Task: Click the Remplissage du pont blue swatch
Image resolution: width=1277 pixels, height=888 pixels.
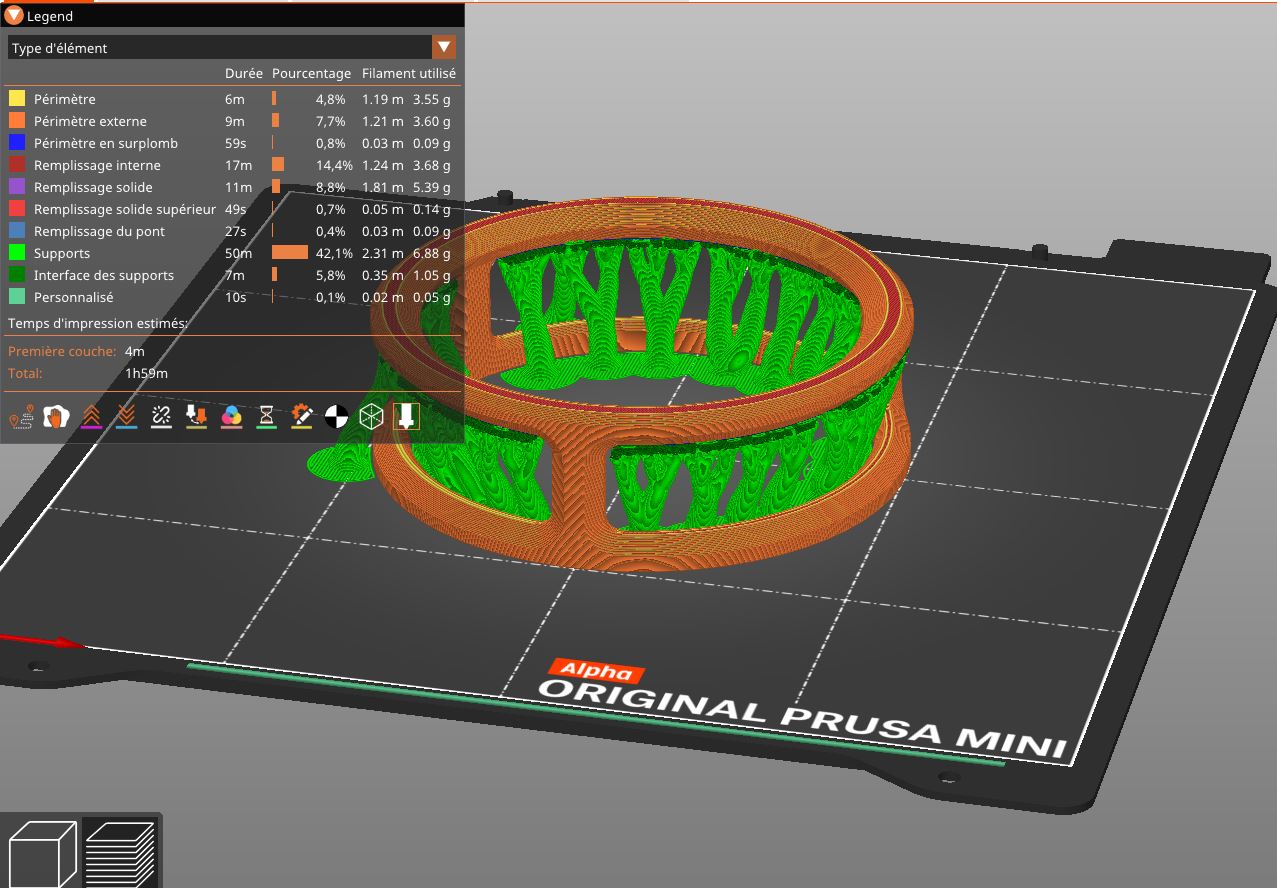Action: point(17,231)
